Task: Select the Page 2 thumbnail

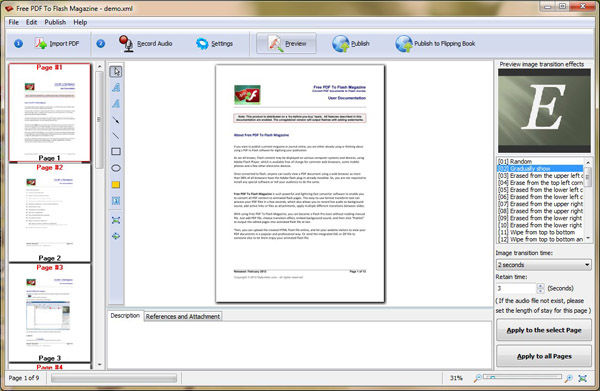Action: [x=50, y=213]
